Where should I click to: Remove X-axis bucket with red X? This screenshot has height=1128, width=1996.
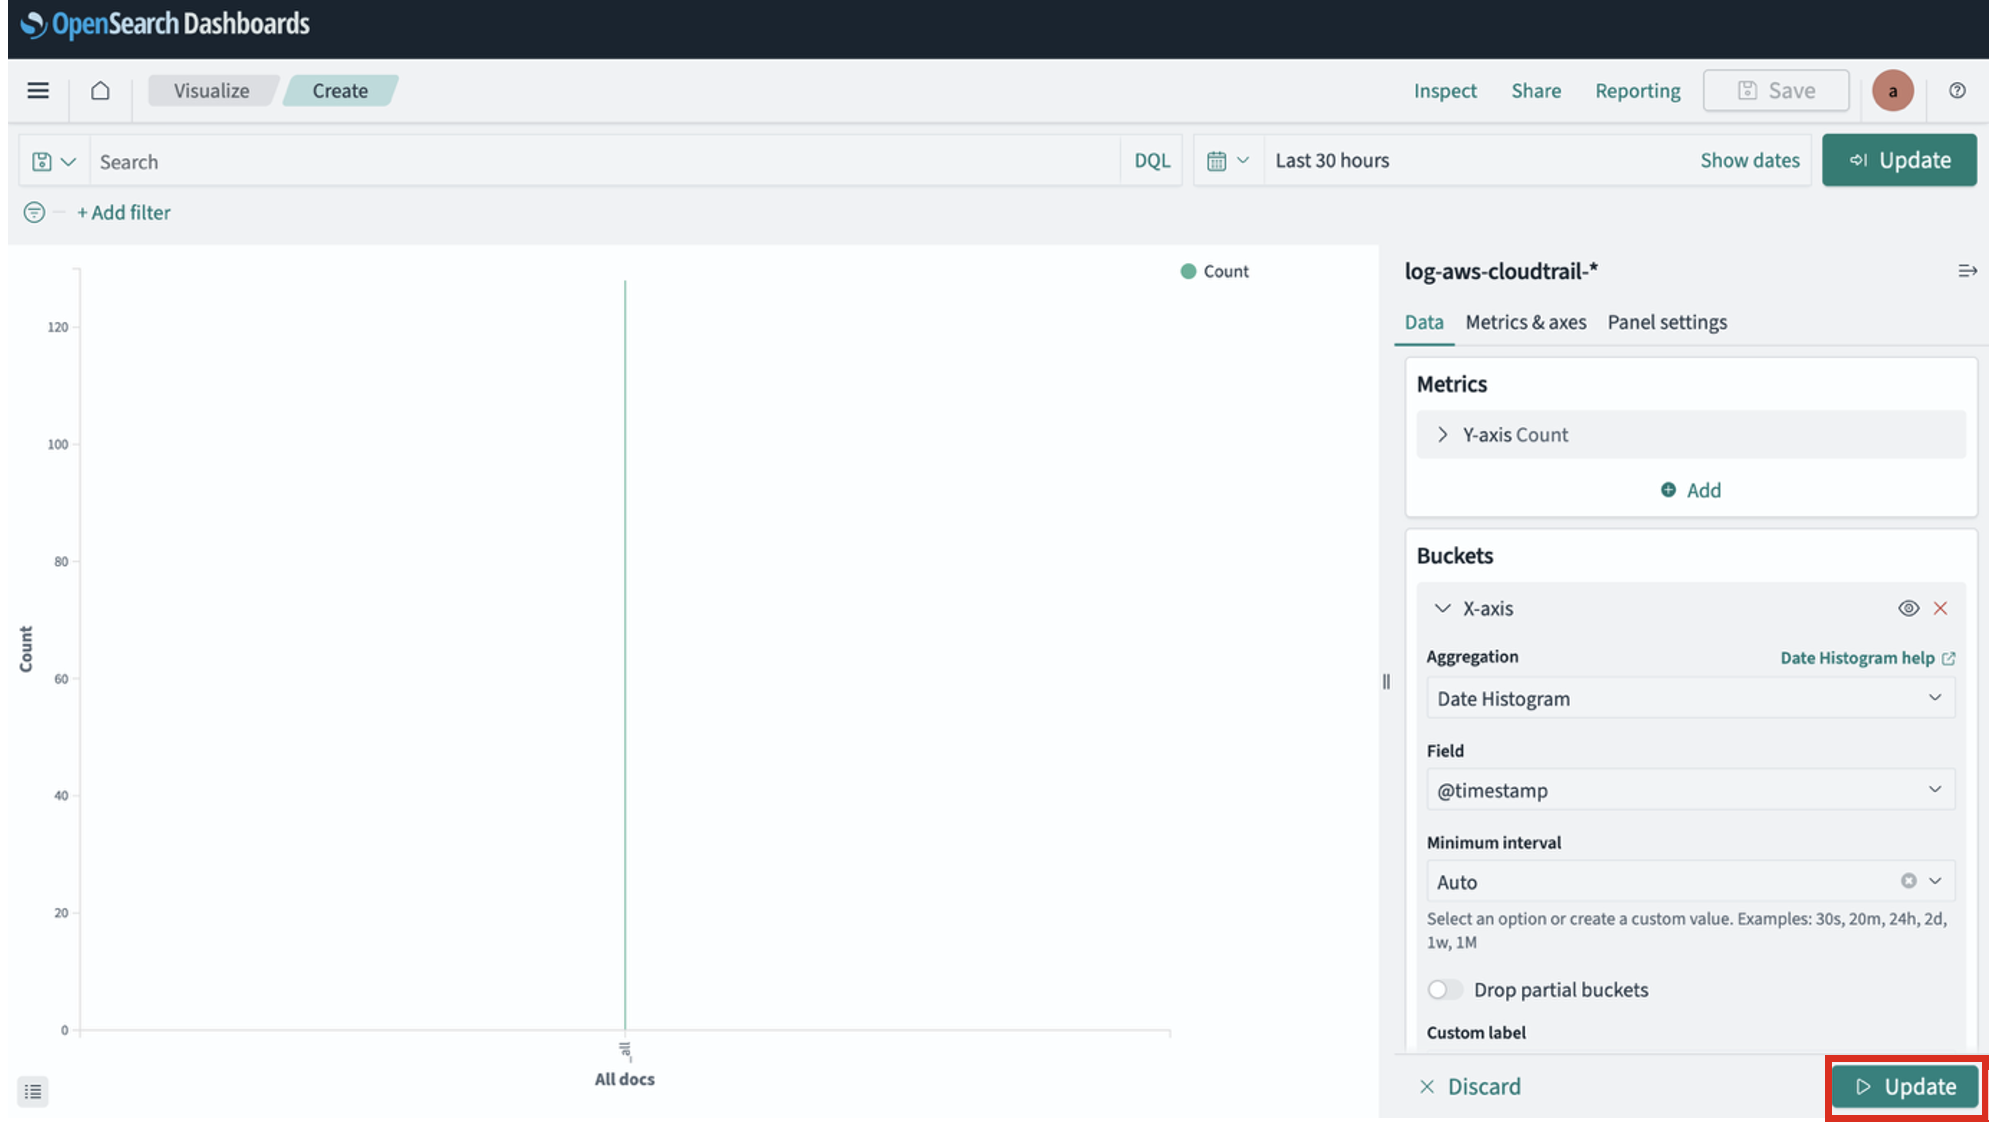[x=1940, y=608]
